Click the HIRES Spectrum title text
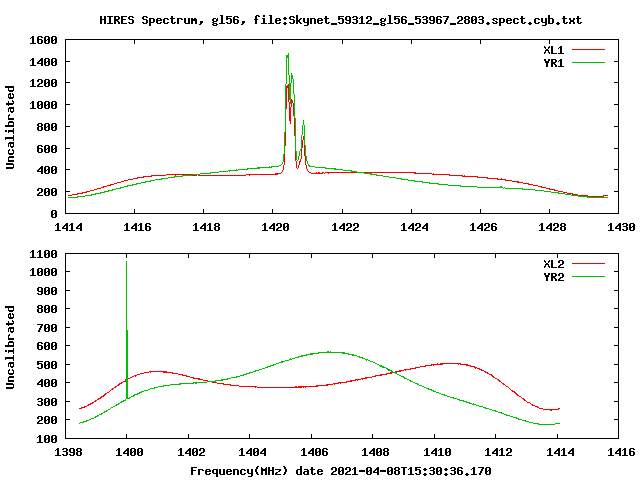This screenshot has width=640, height=480. [340, 20]
